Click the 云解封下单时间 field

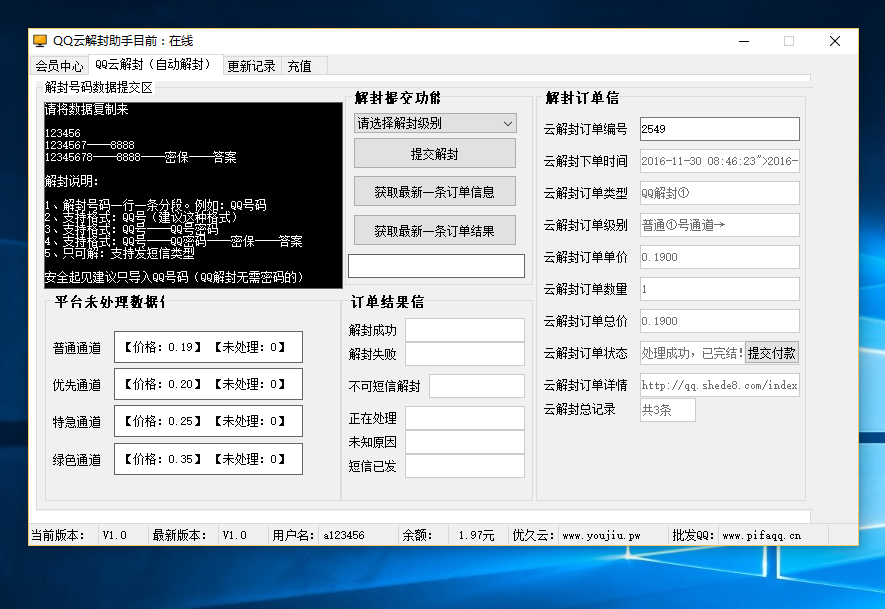click(x=720, y=161)
